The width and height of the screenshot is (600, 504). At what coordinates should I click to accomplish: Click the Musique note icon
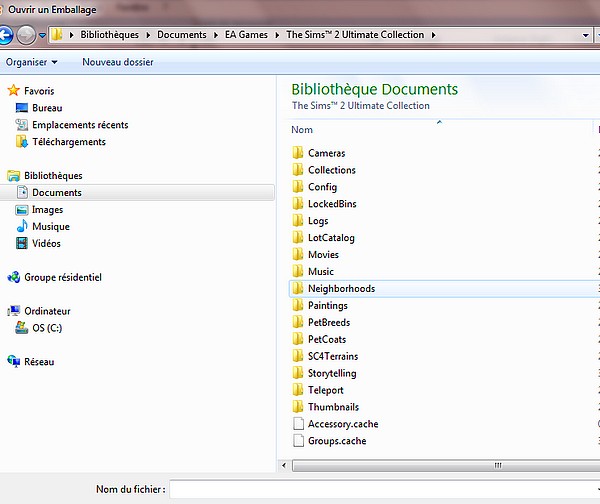[x=22, y=226]
